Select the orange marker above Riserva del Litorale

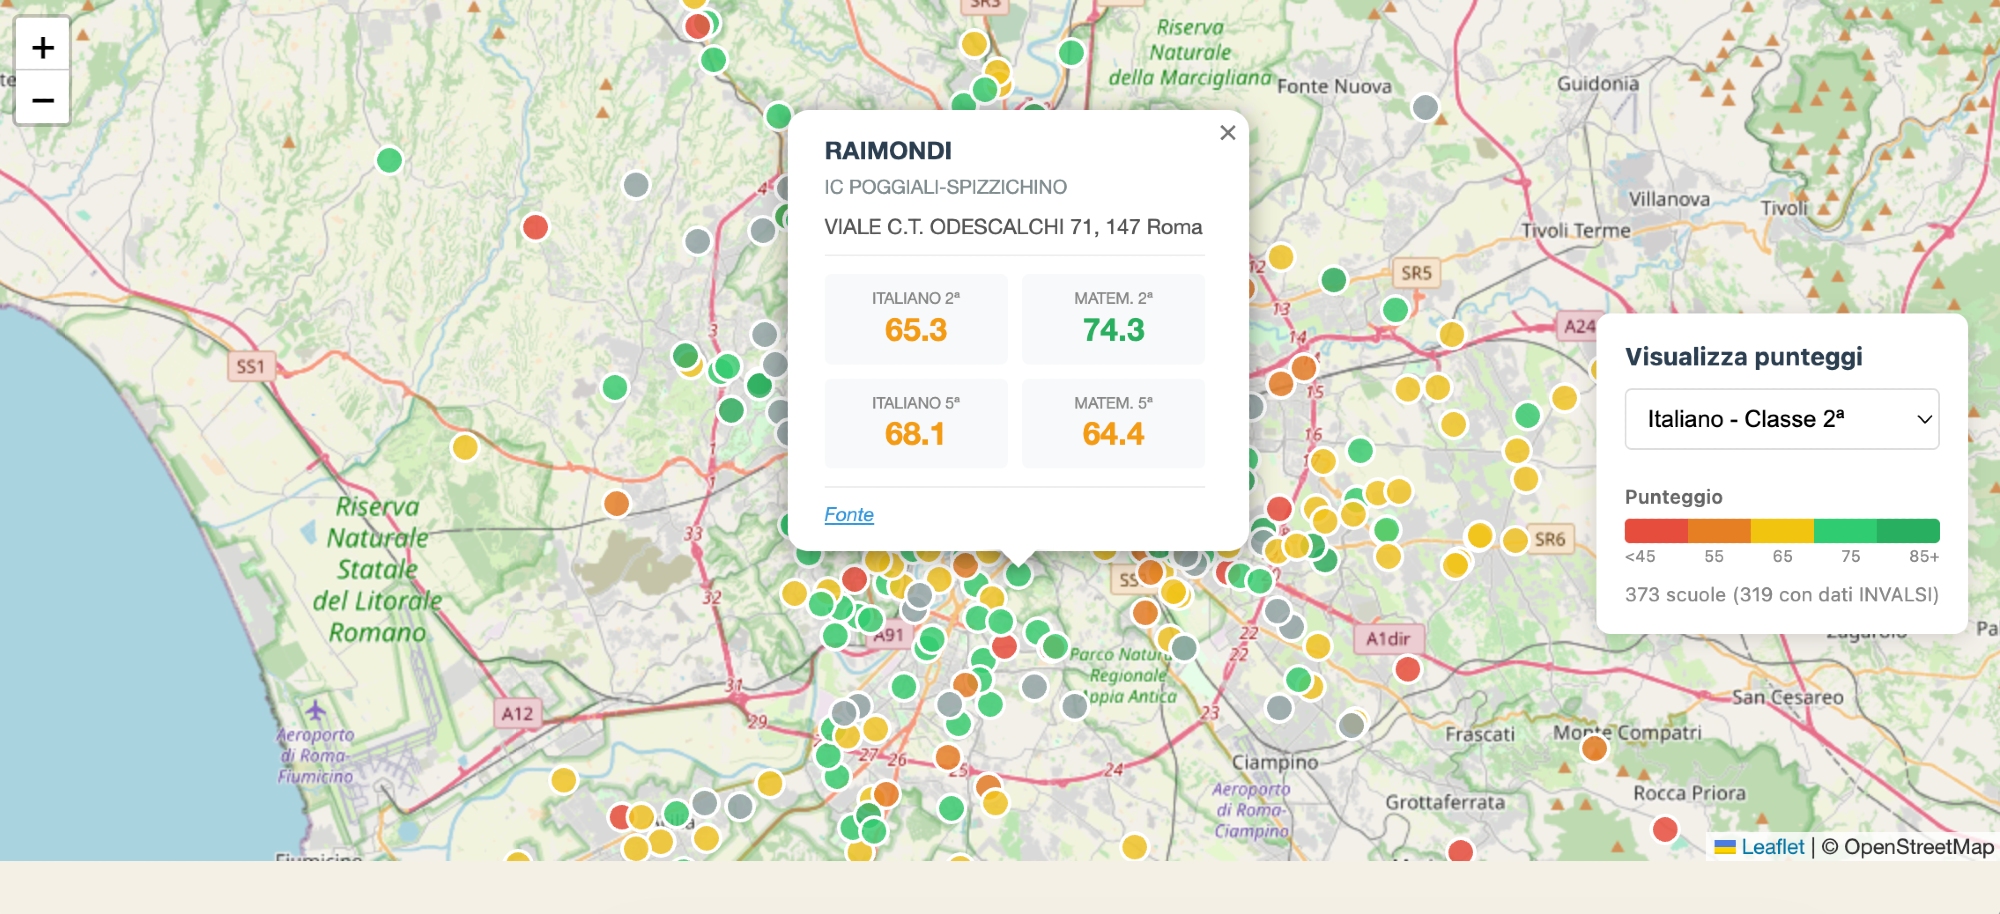click(617, 503)
